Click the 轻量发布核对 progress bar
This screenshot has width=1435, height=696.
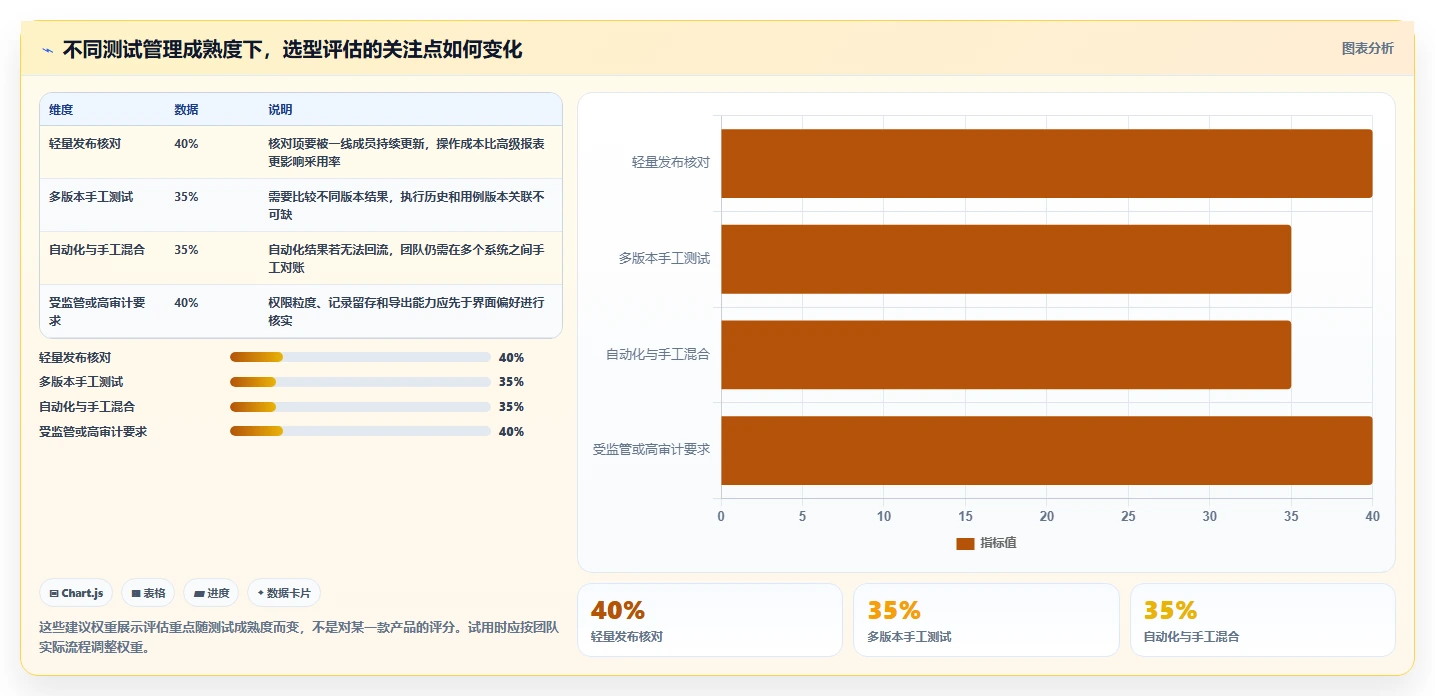click(x=360, y=357)
